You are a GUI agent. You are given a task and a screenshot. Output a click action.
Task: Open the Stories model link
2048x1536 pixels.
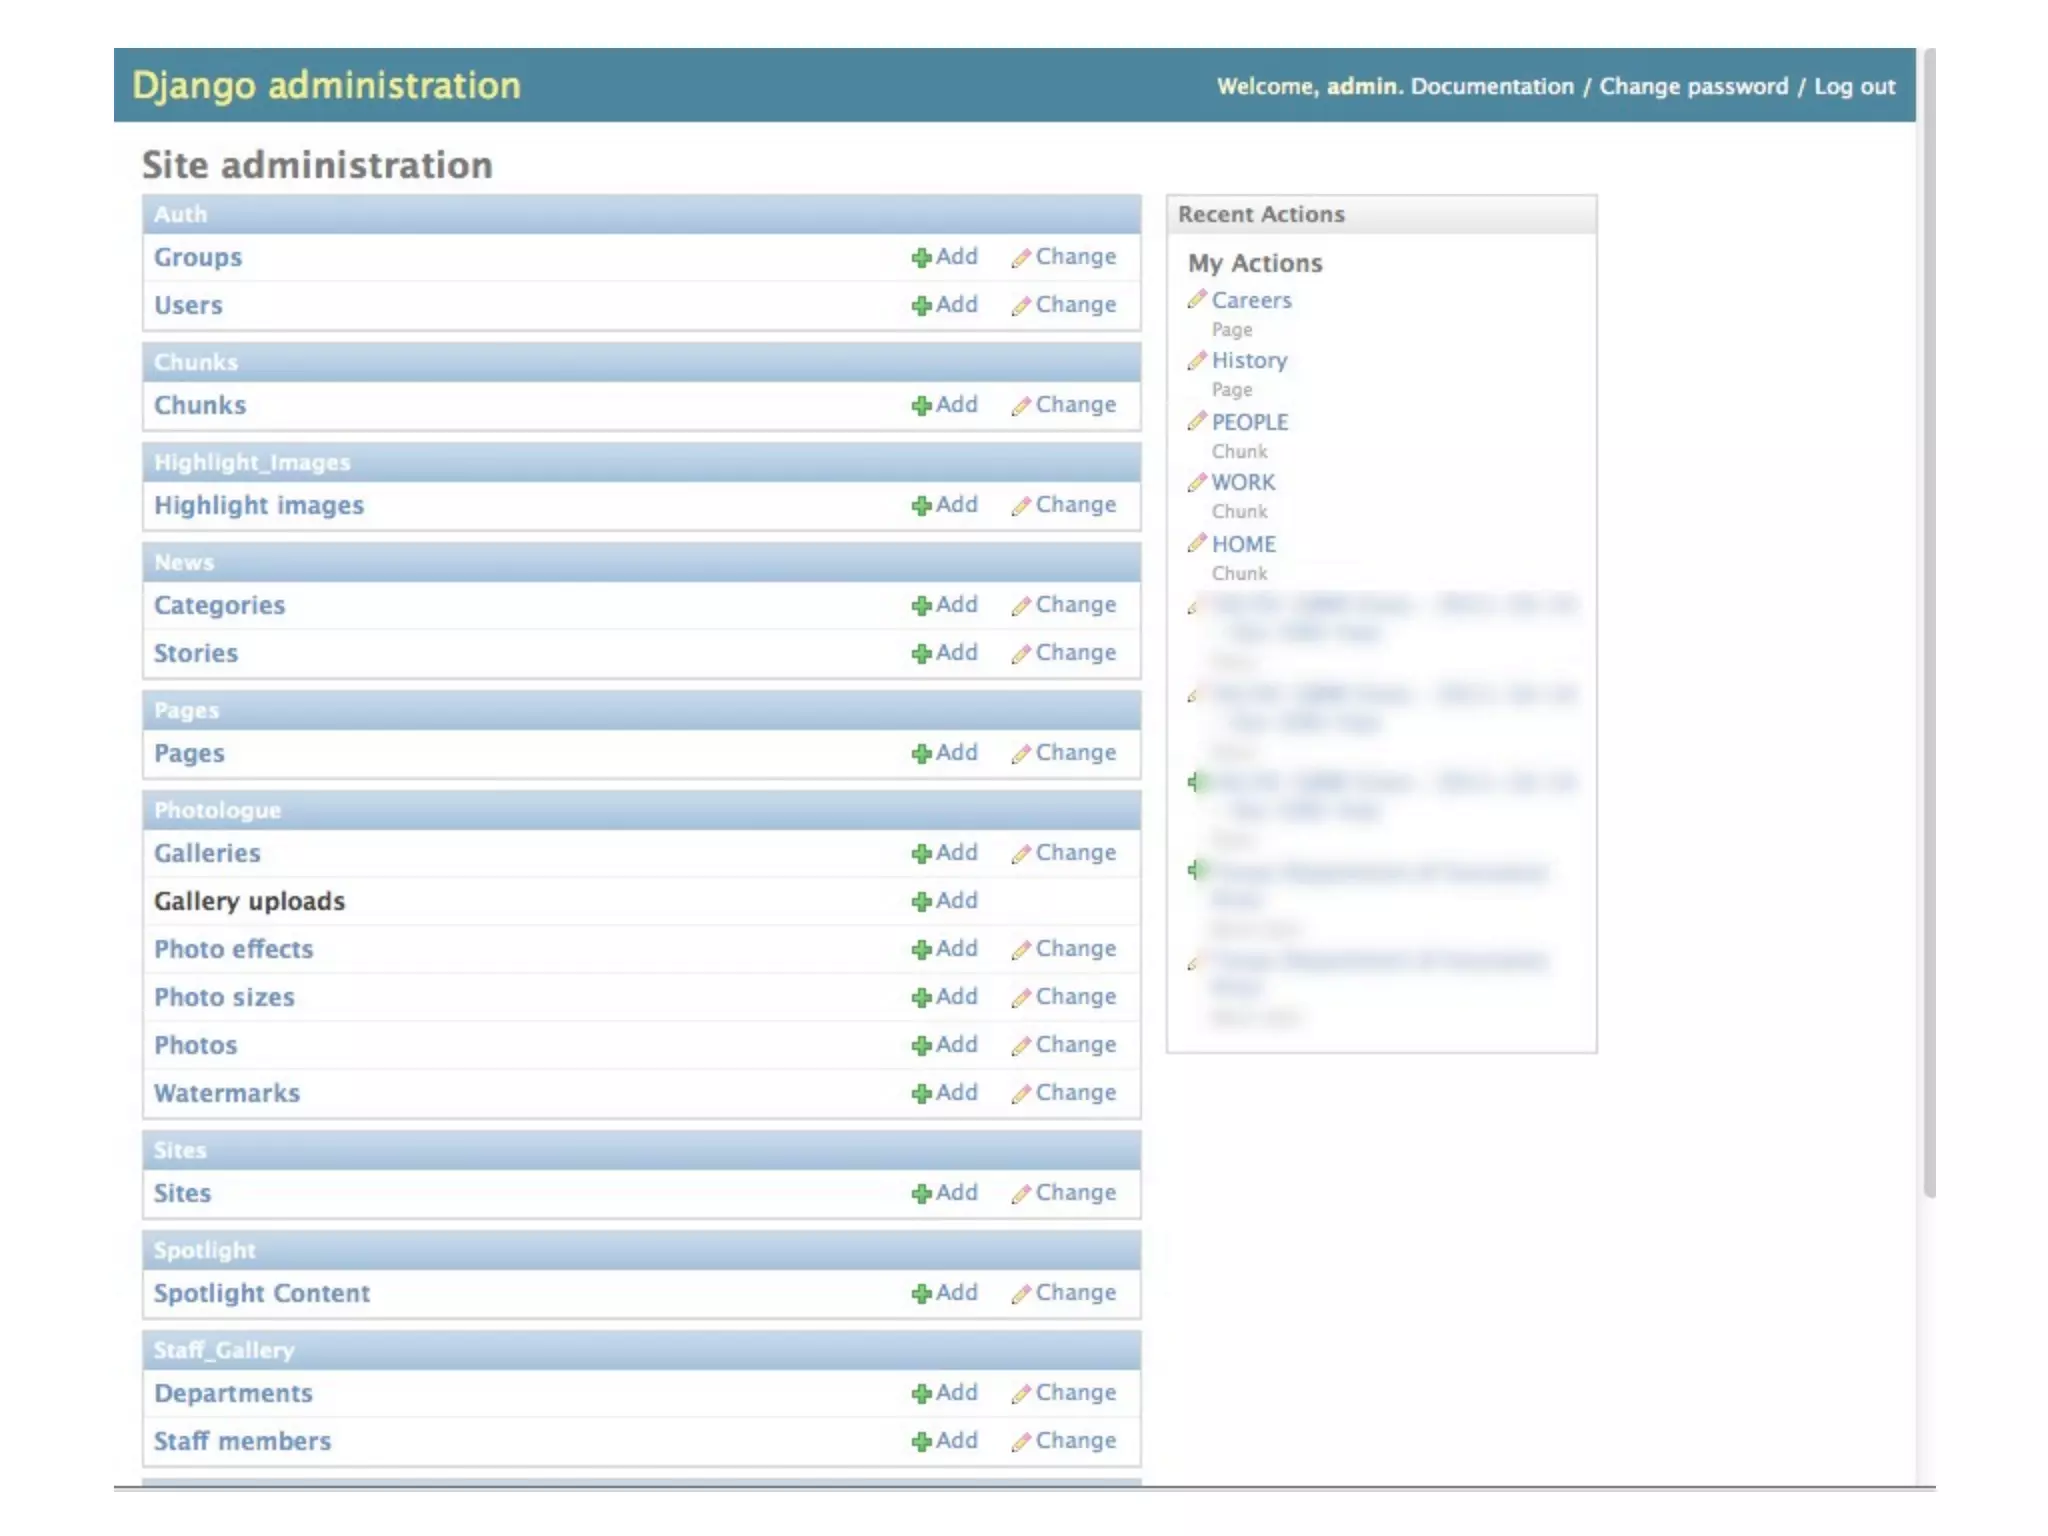[x=196, y=654]
